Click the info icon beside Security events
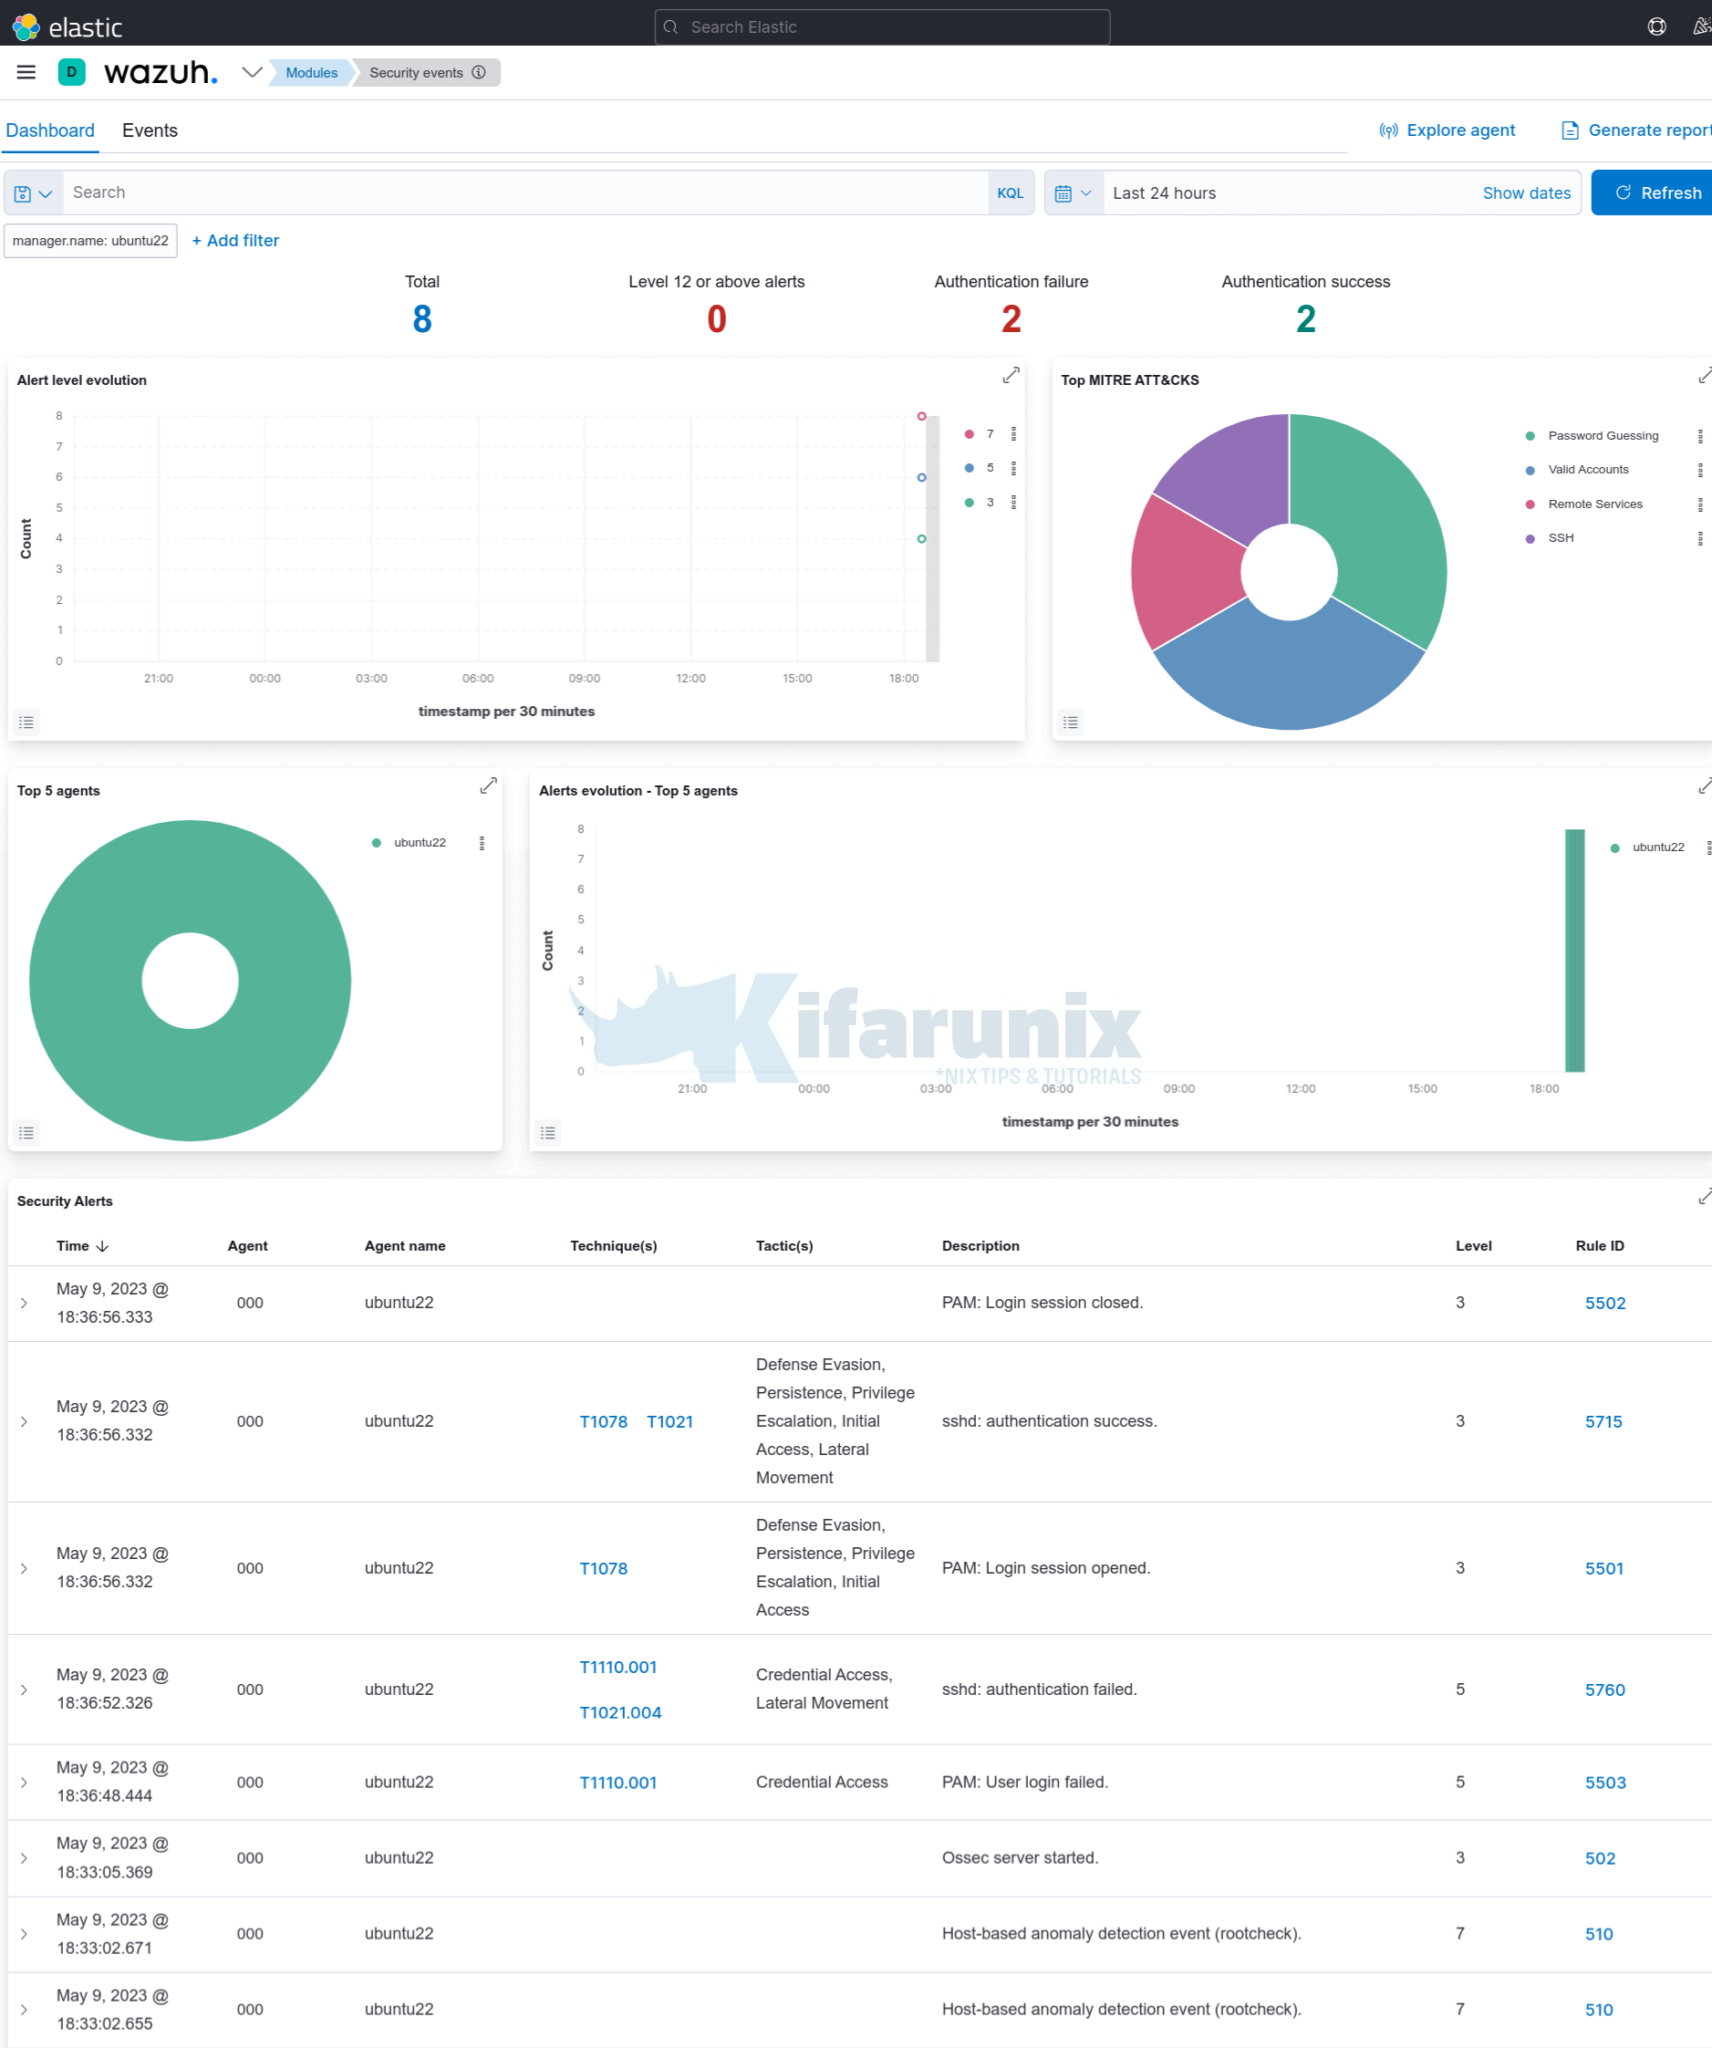The width and height of the screenshot is (1712, 2048). 479,72
